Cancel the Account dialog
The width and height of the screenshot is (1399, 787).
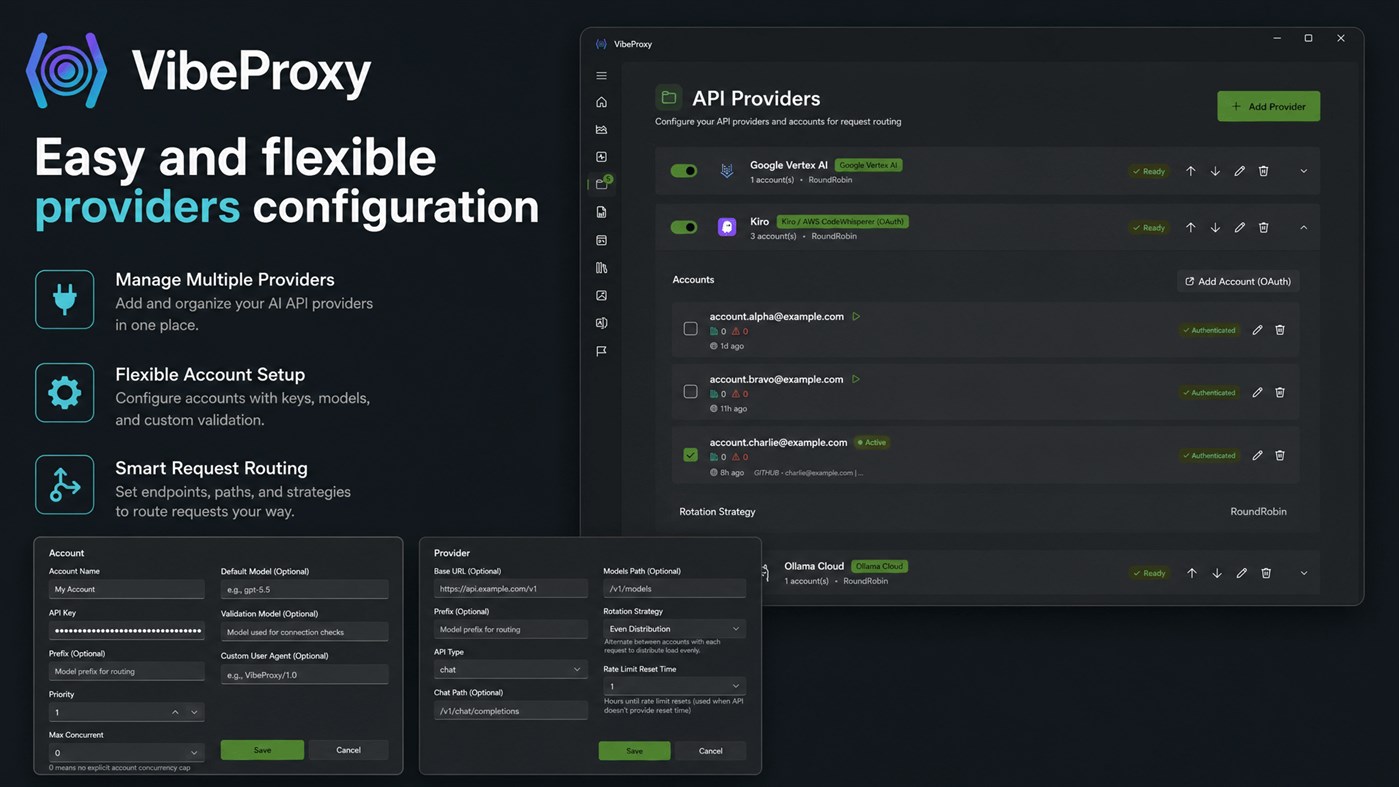pos(348,750)
